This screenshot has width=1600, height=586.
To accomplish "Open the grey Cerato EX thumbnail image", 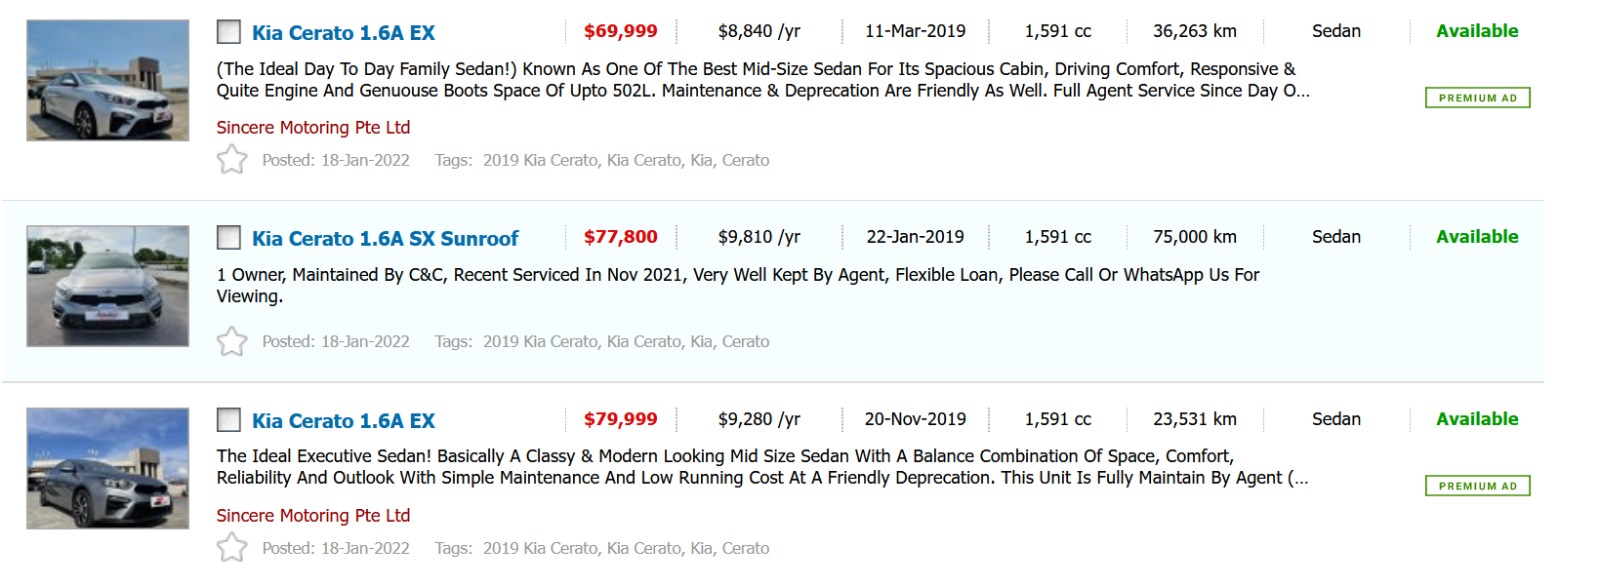I will (108, 468).
